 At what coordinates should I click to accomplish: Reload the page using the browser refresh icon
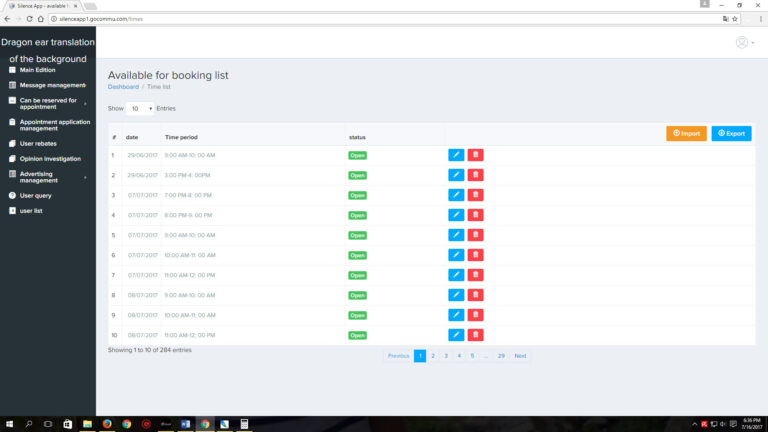pyautogui.click(x=29, y=18)
